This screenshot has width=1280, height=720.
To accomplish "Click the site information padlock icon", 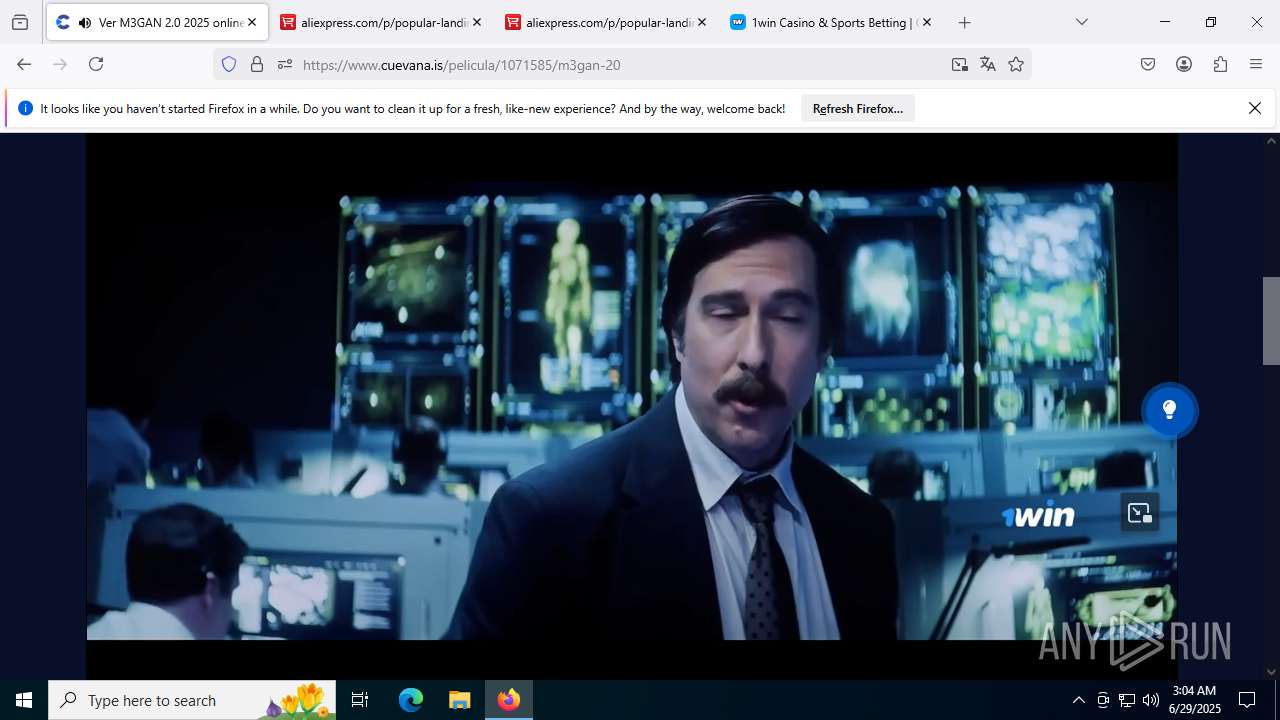I will pos(257,64).
